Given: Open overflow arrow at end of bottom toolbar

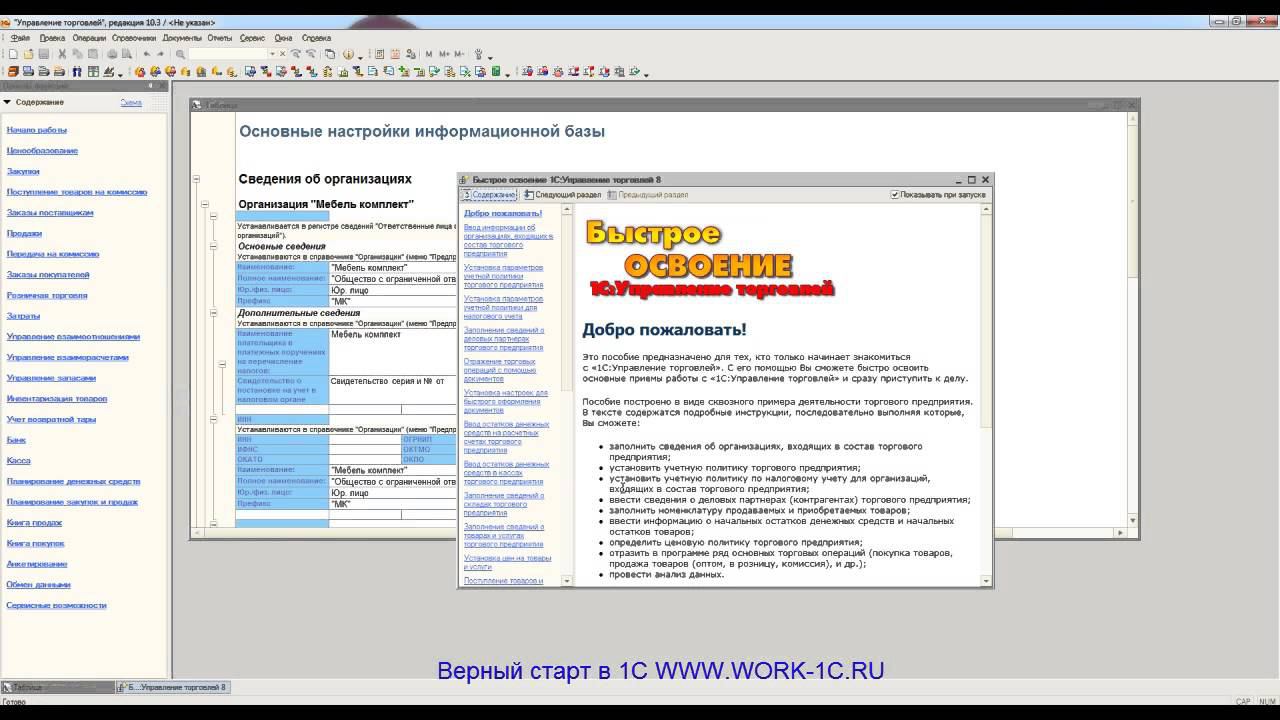Looking at the screenshot, I should 646,74.
